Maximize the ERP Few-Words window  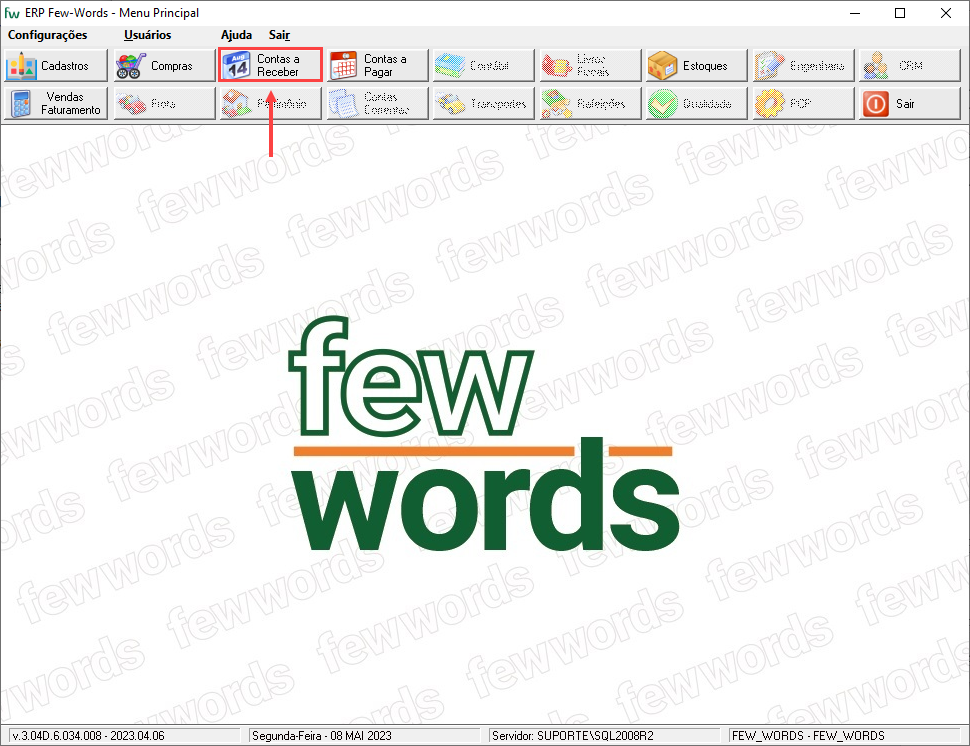(900, 13)
